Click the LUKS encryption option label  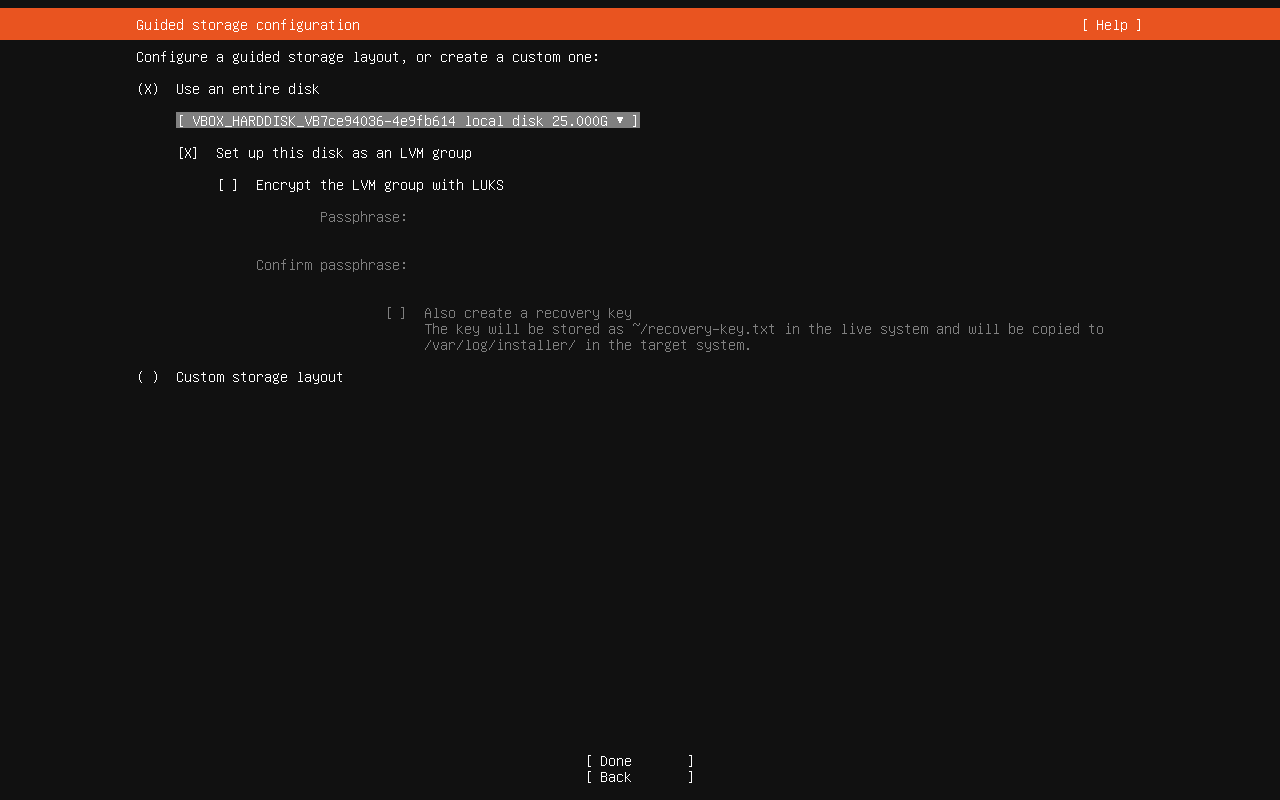coord(380,185)
